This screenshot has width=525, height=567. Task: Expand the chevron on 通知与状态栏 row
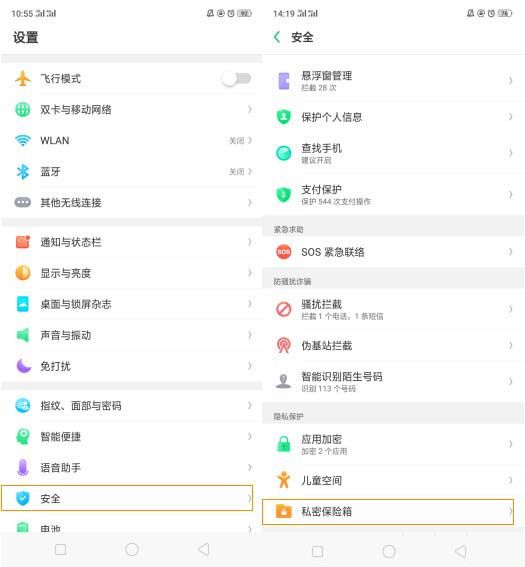click(249, 242)
